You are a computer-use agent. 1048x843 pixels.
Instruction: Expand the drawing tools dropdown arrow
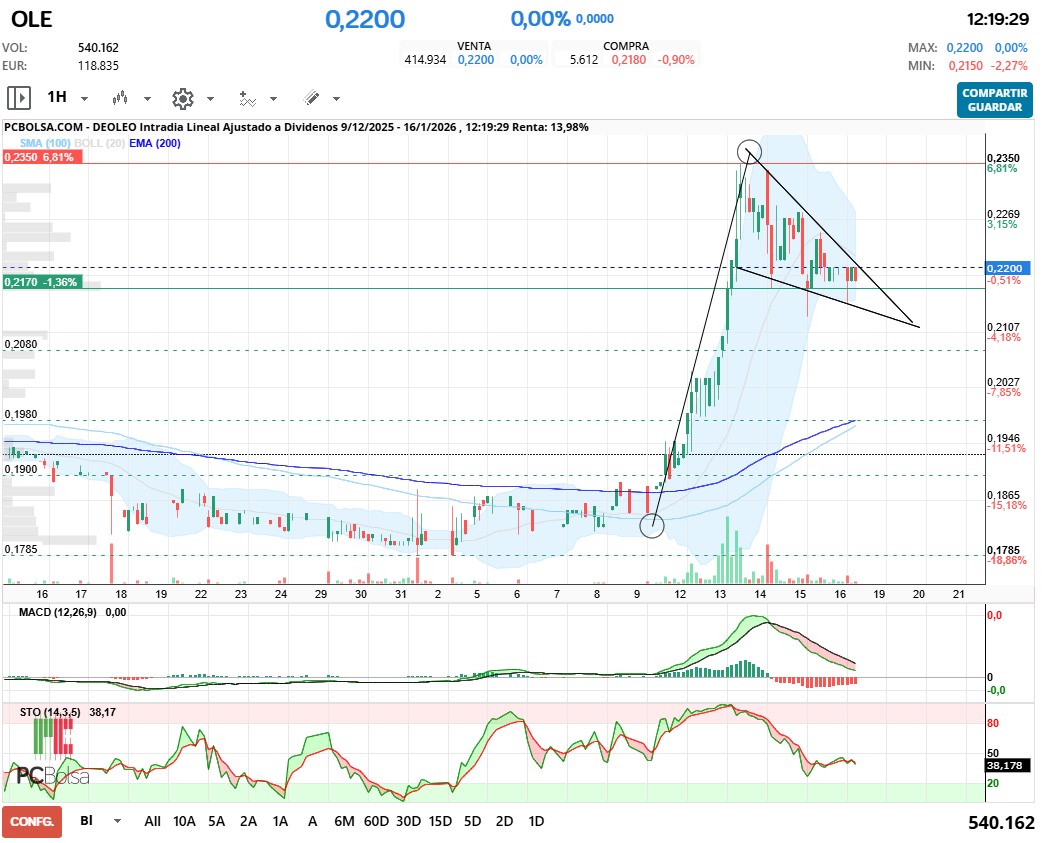[x=336, y=99]
